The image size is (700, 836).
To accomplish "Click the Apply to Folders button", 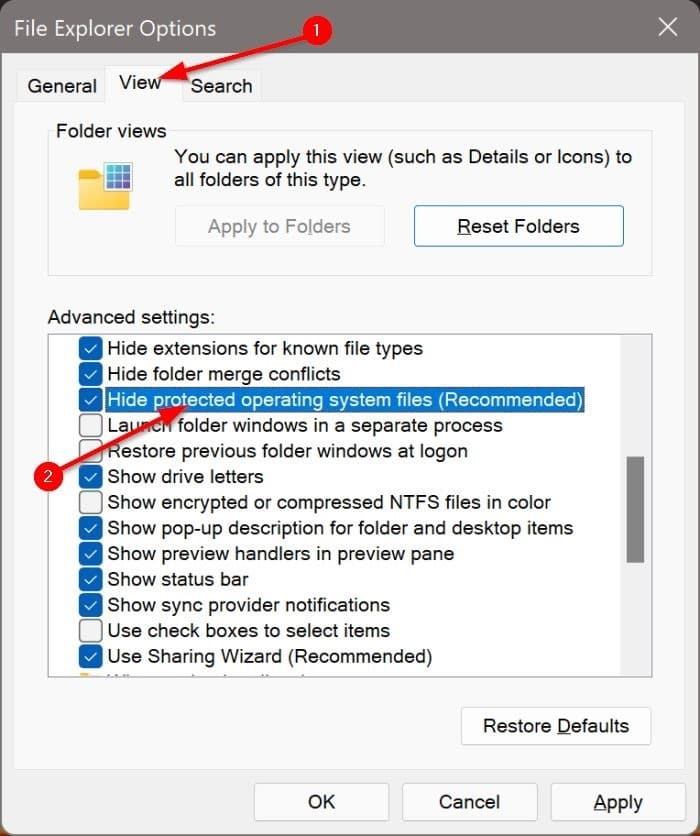I will point(279,226).
